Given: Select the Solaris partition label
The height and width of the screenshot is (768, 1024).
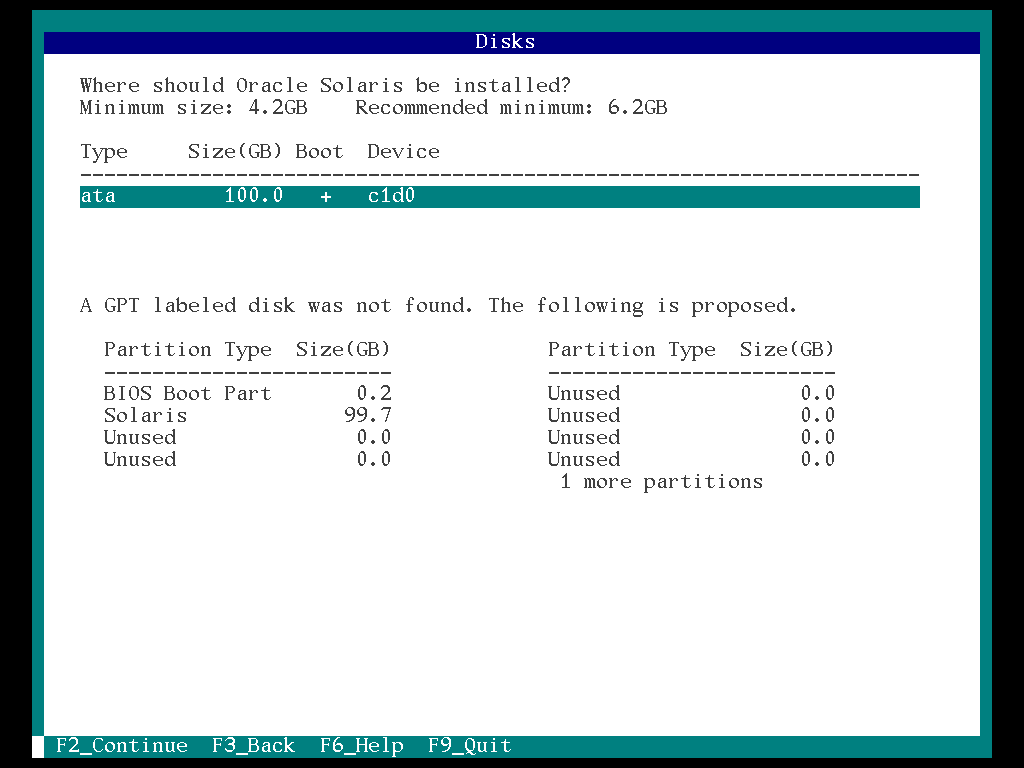Looking at the screenshot, I should (x=146, y=416).
